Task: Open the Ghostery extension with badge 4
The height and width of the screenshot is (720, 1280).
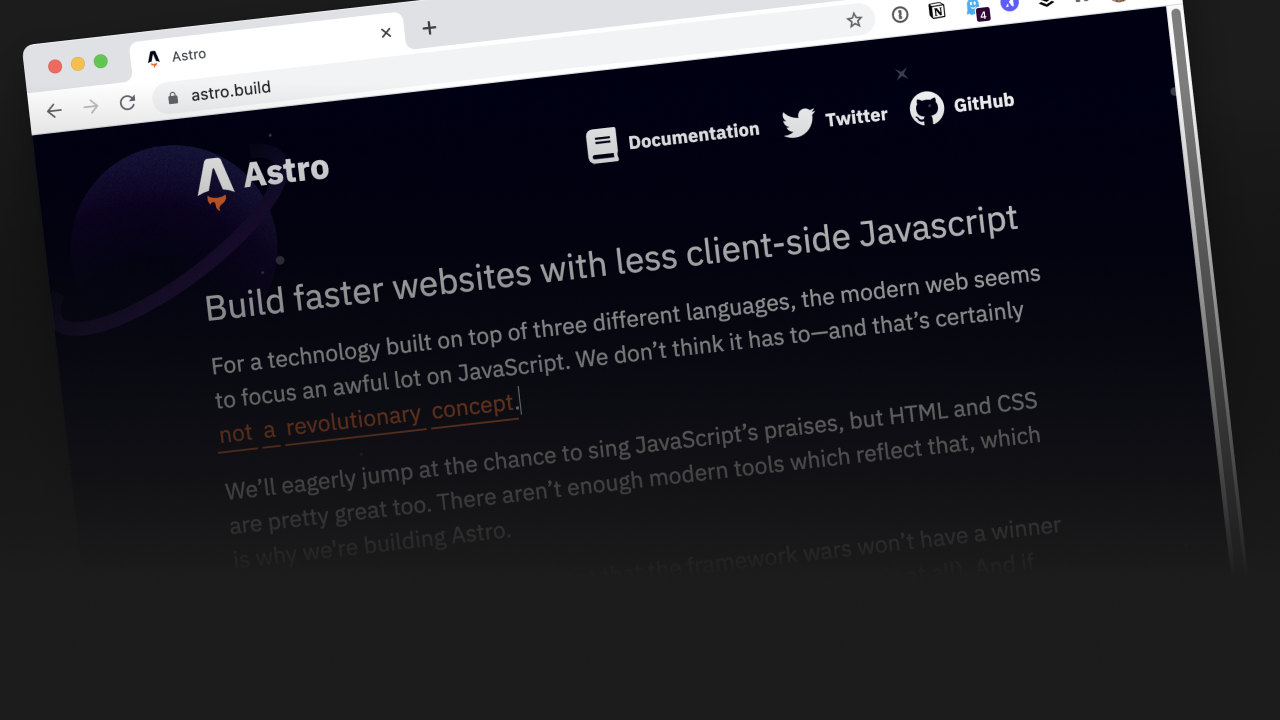Action: (976, 9)
